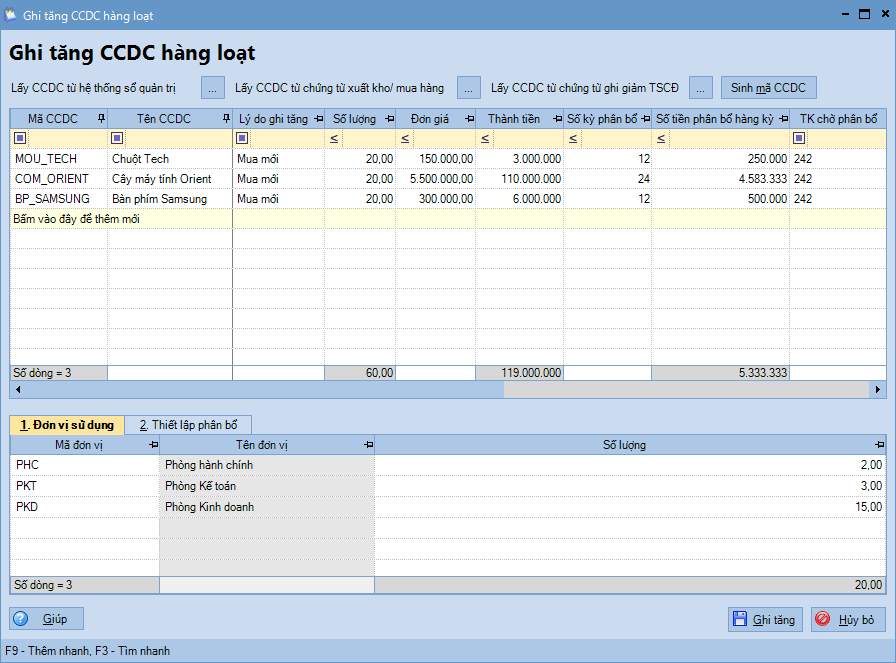This screenshot has height=663, width=896.
Task: Click the pin icon in Tên đơn vị header
Action: click(367, 445)
